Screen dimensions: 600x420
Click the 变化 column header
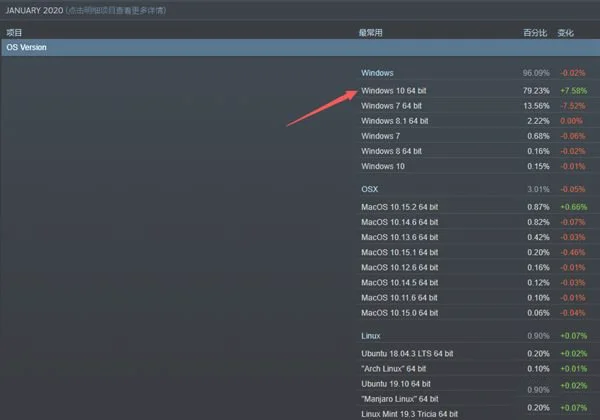pyautogui.click(x=565, y=33)
